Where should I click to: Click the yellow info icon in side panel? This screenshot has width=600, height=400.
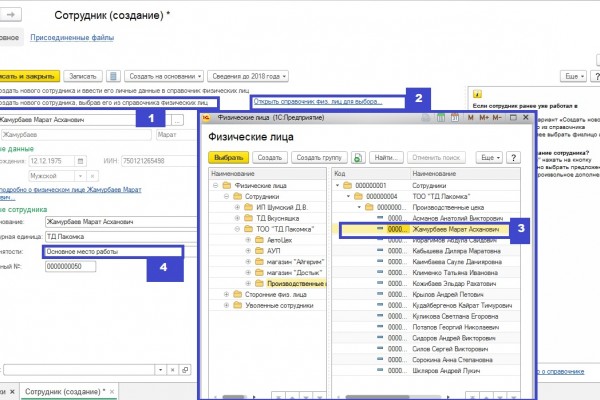[x=477, y=94]
